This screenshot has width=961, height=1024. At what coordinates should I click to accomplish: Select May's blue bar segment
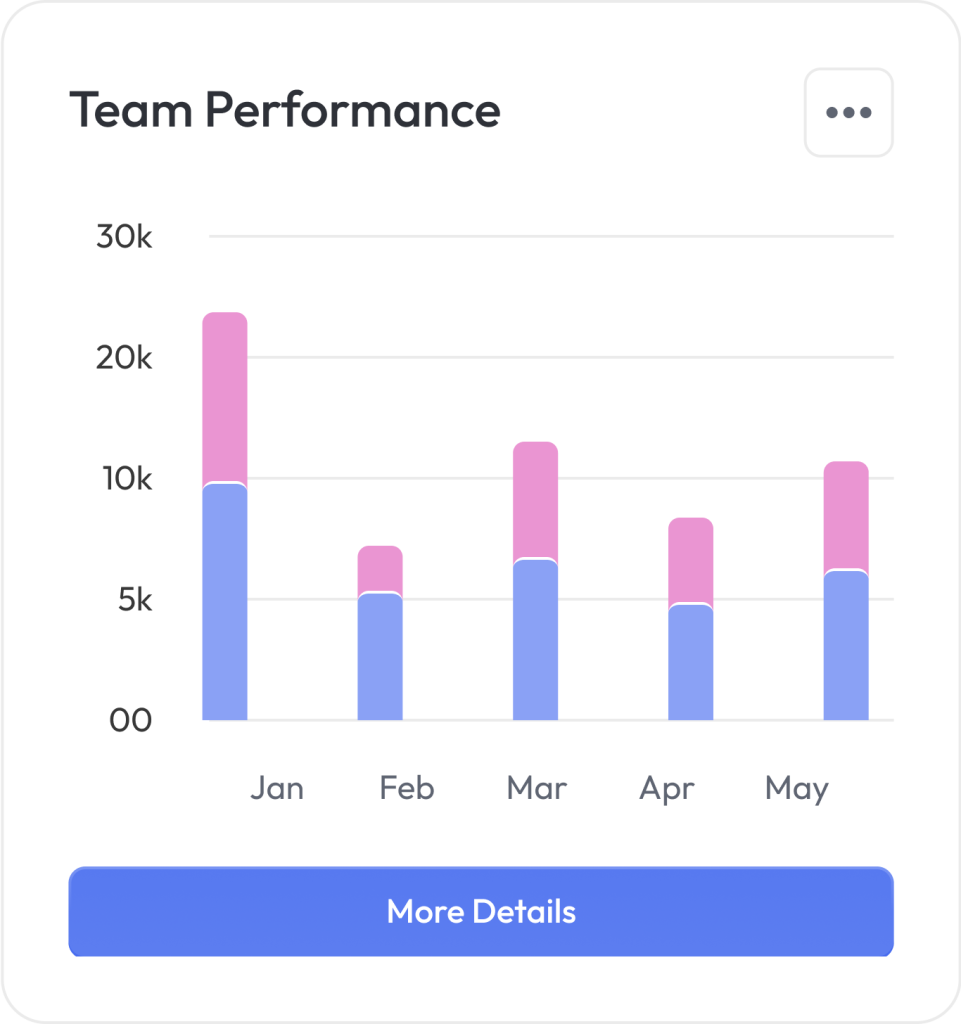(845, 646)
